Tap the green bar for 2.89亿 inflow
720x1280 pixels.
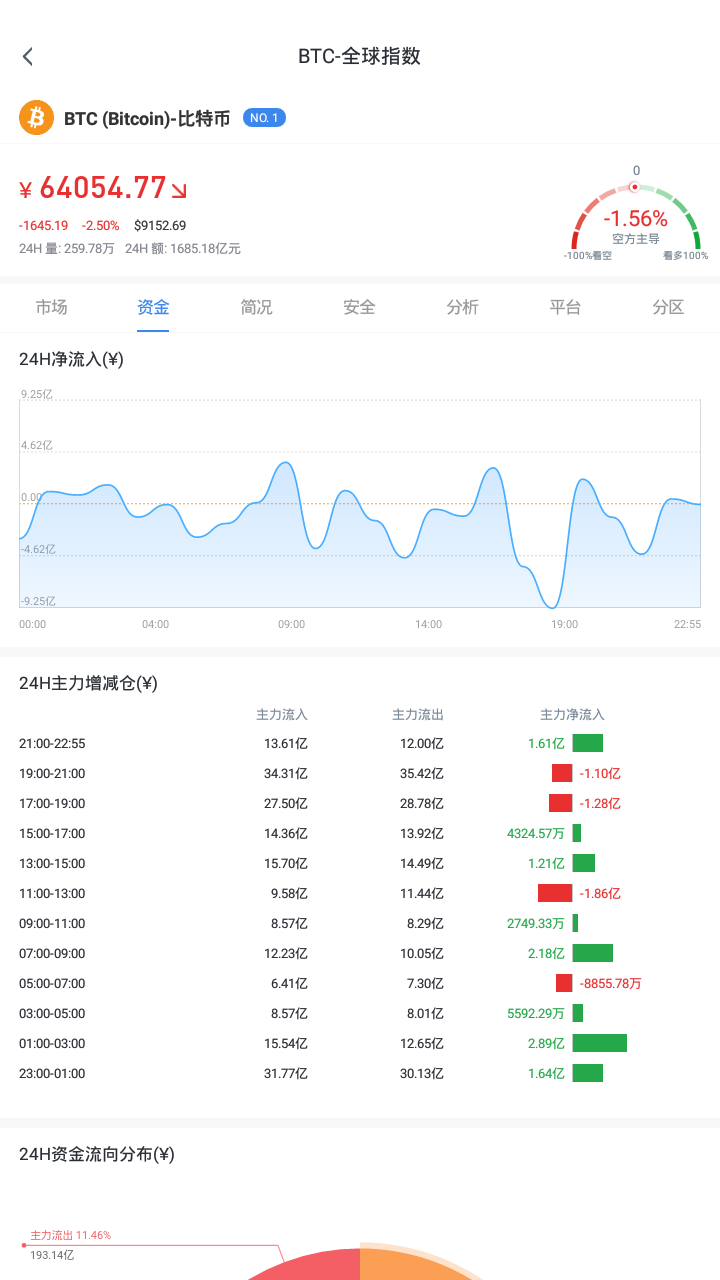(600, 1043)
